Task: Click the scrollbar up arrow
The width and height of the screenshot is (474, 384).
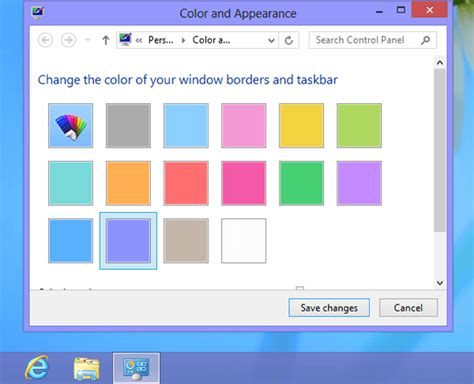Action: (440, 62)
